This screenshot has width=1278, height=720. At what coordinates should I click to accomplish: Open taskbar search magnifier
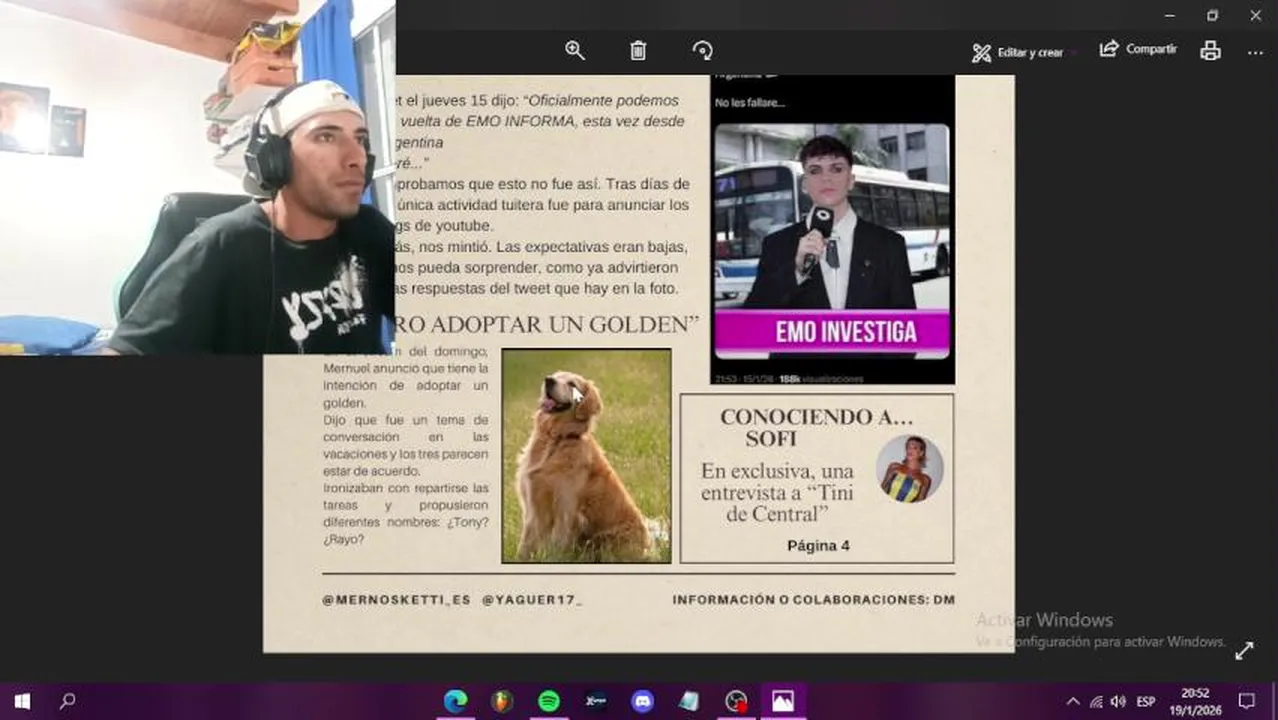pyautogui.click(x=67, y=701)
